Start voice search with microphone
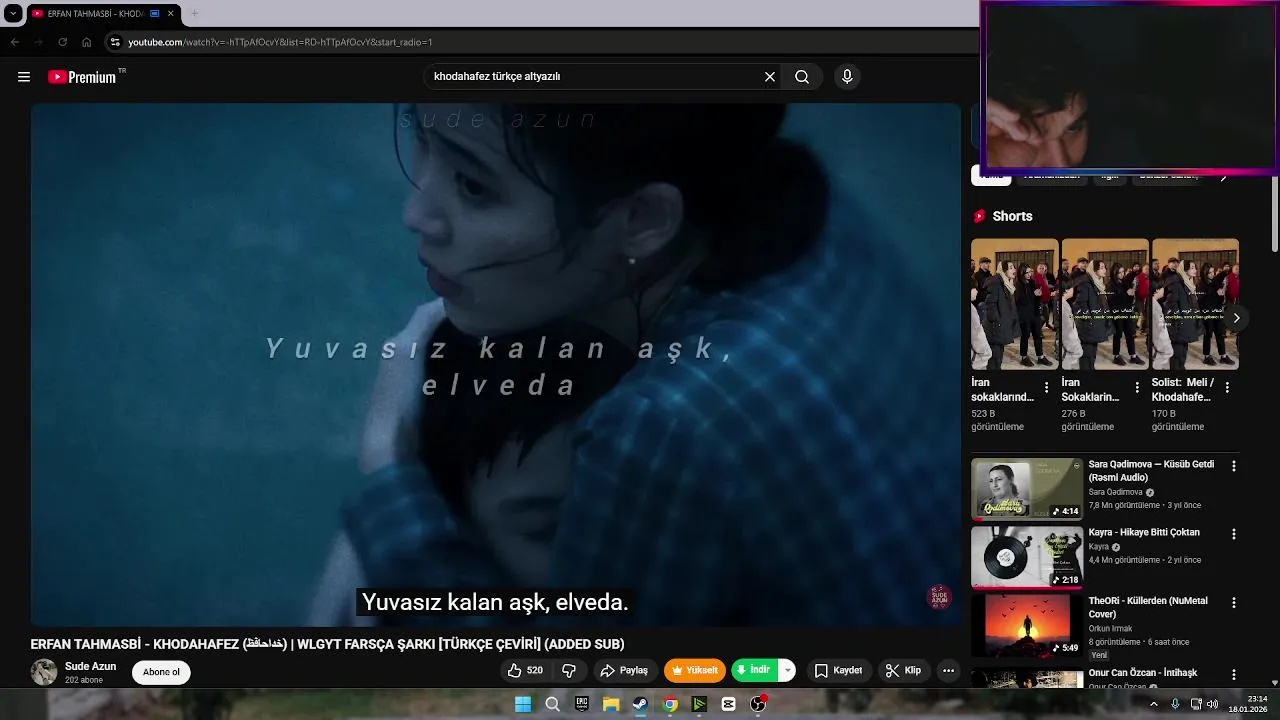The height and width of the screenshot is (720, 1280). 847,77
